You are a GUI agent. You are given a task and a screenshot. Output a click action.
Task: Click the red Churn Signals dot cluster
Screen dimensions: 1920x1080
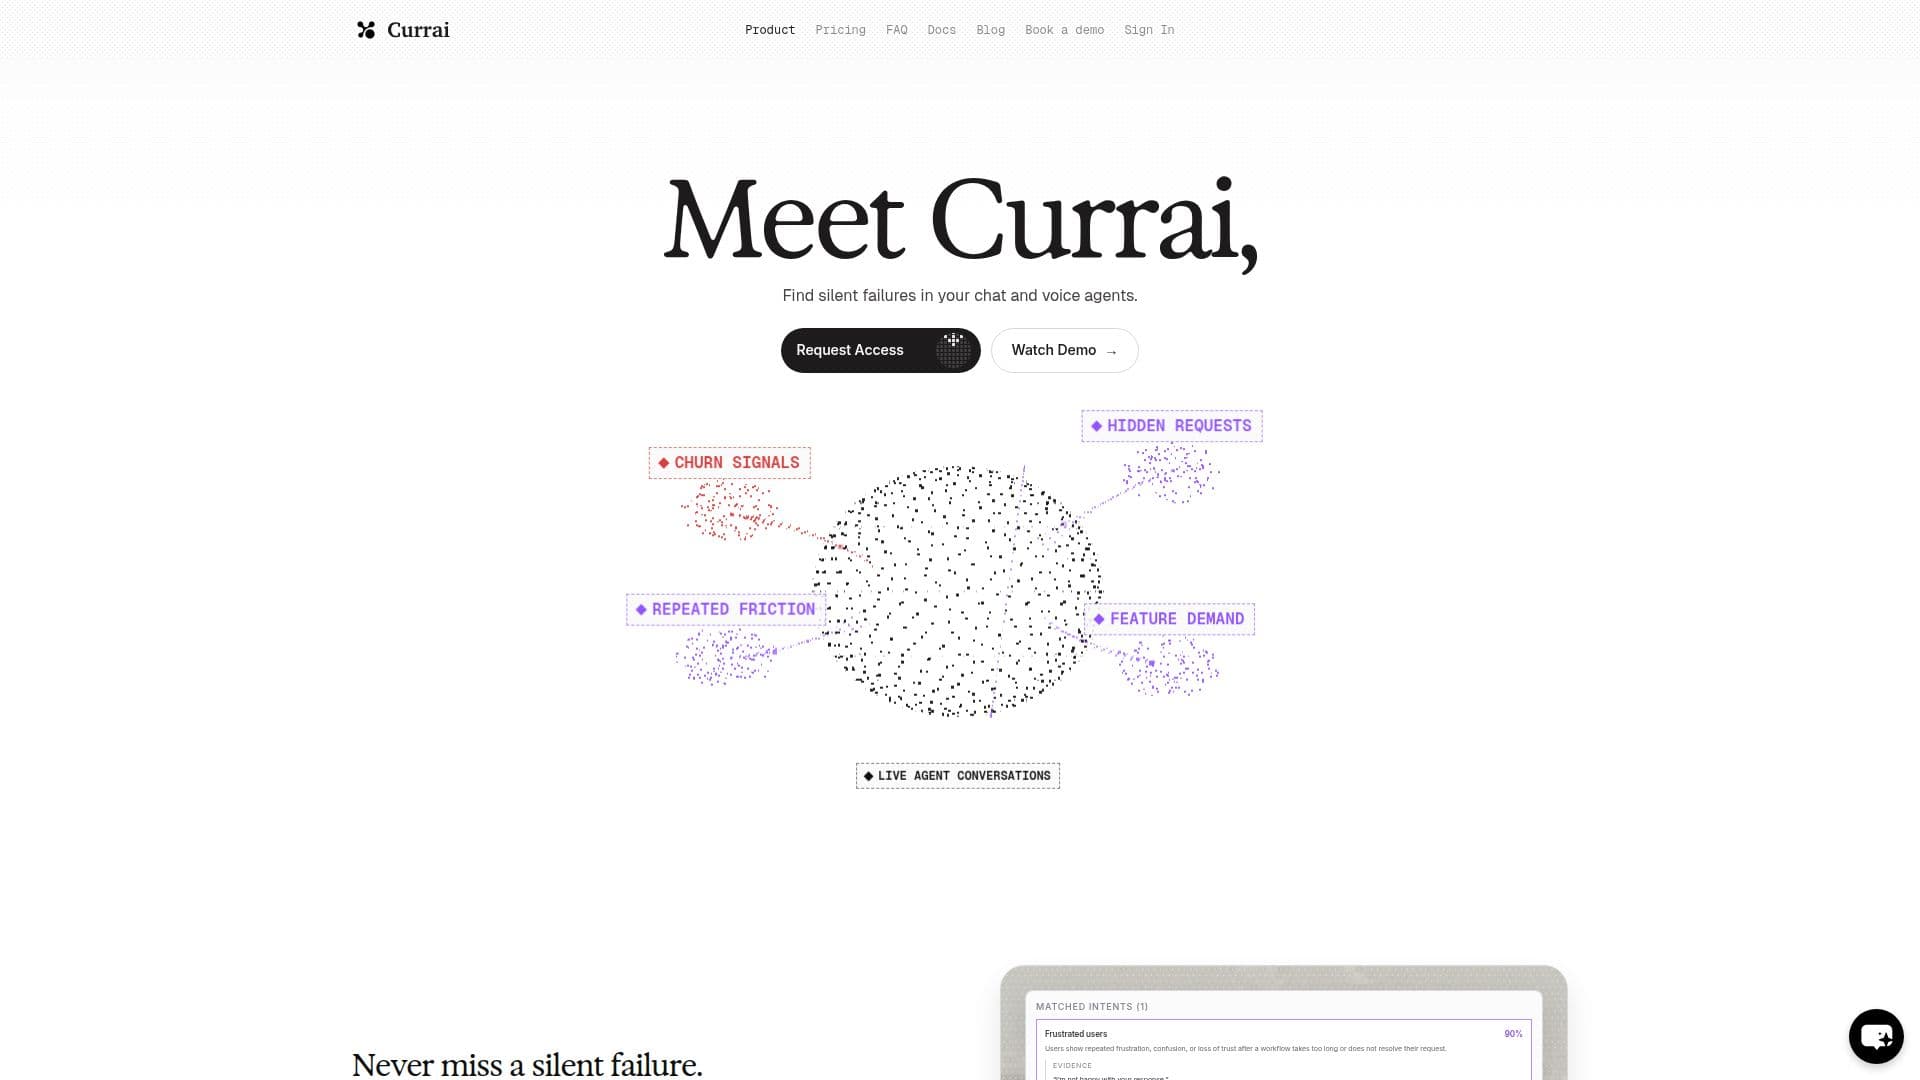point(730,510)
